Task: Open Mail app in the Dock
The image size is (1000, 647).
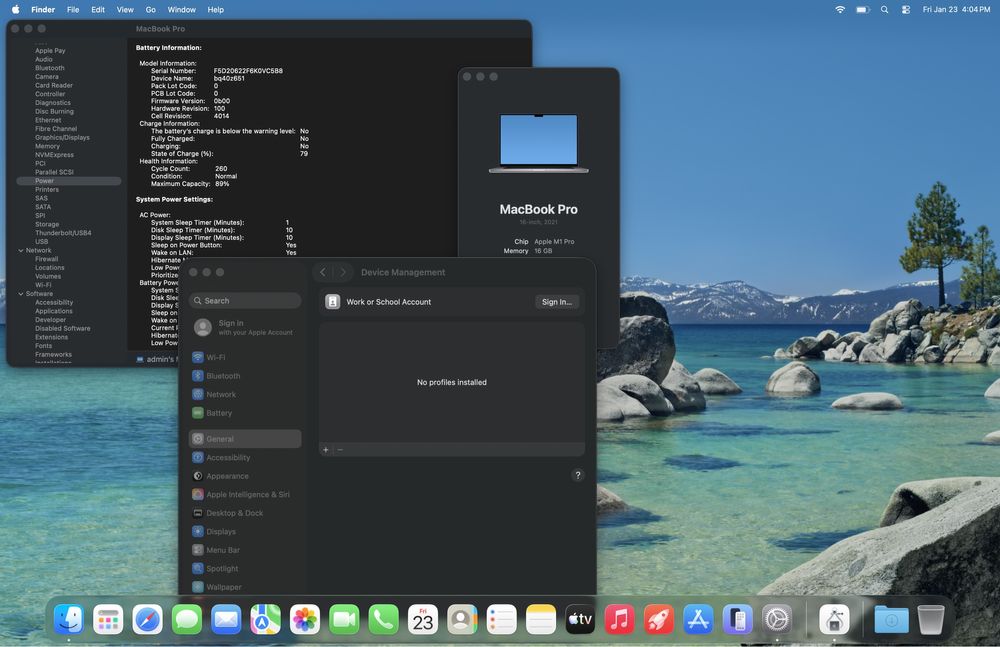Action: (x=226, y=619)
